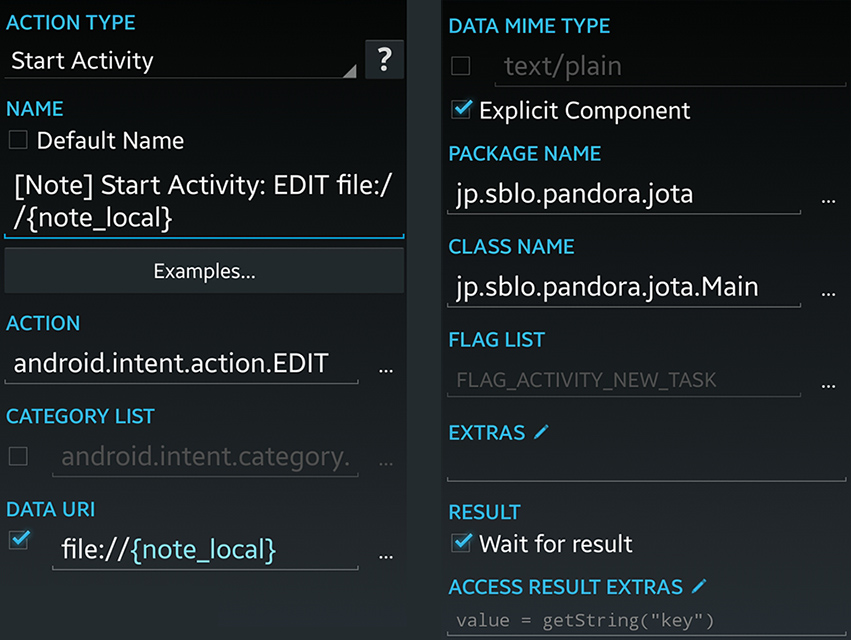Click the getString("key") result extras field
This screenshot has width=851, height=640.
[x=646, y=620]
